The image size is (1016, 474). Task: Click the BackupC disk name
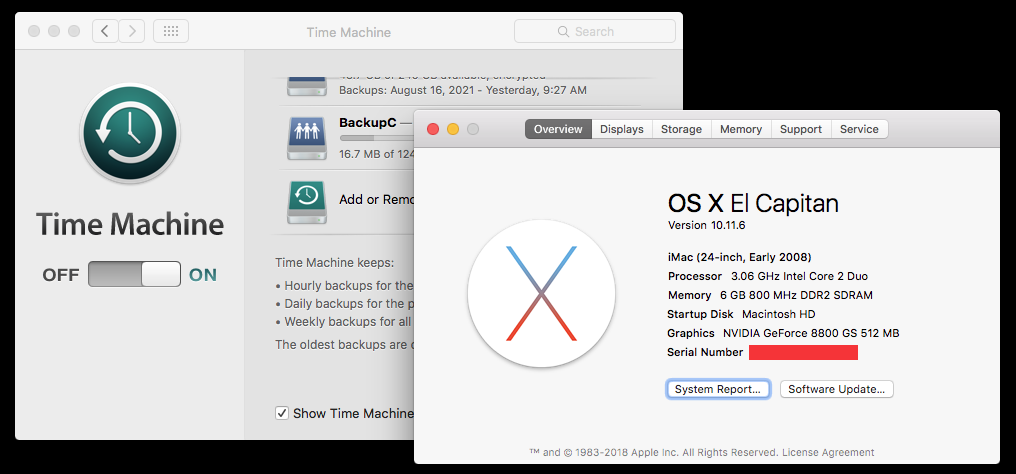pyautogui.click(x=367, y=122)
